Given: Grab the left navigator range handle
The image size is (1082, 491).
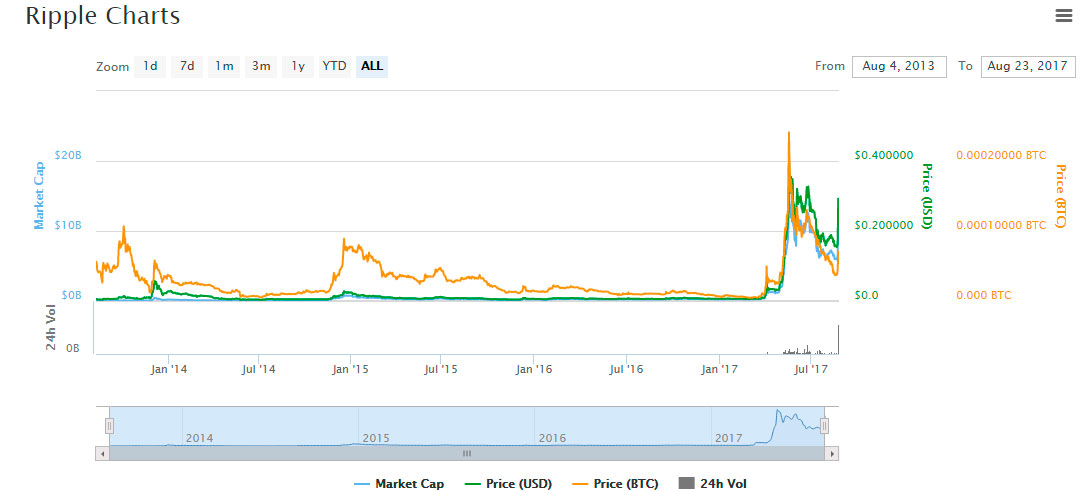Looking at the screenshot, I should click(x=109, y=426).
